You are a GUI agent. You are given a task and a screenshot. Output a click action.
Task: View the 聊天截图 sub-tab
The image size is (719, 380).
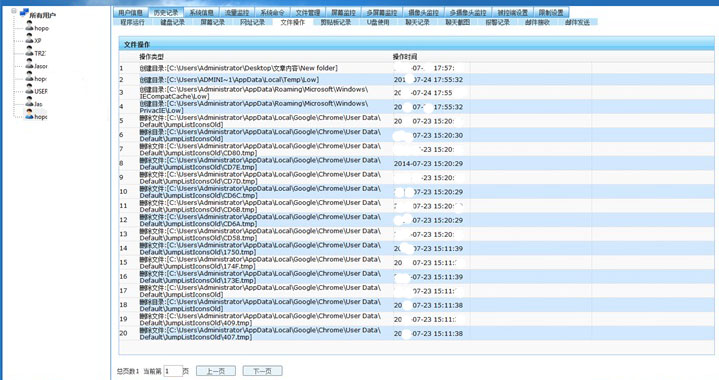[458, 22]
